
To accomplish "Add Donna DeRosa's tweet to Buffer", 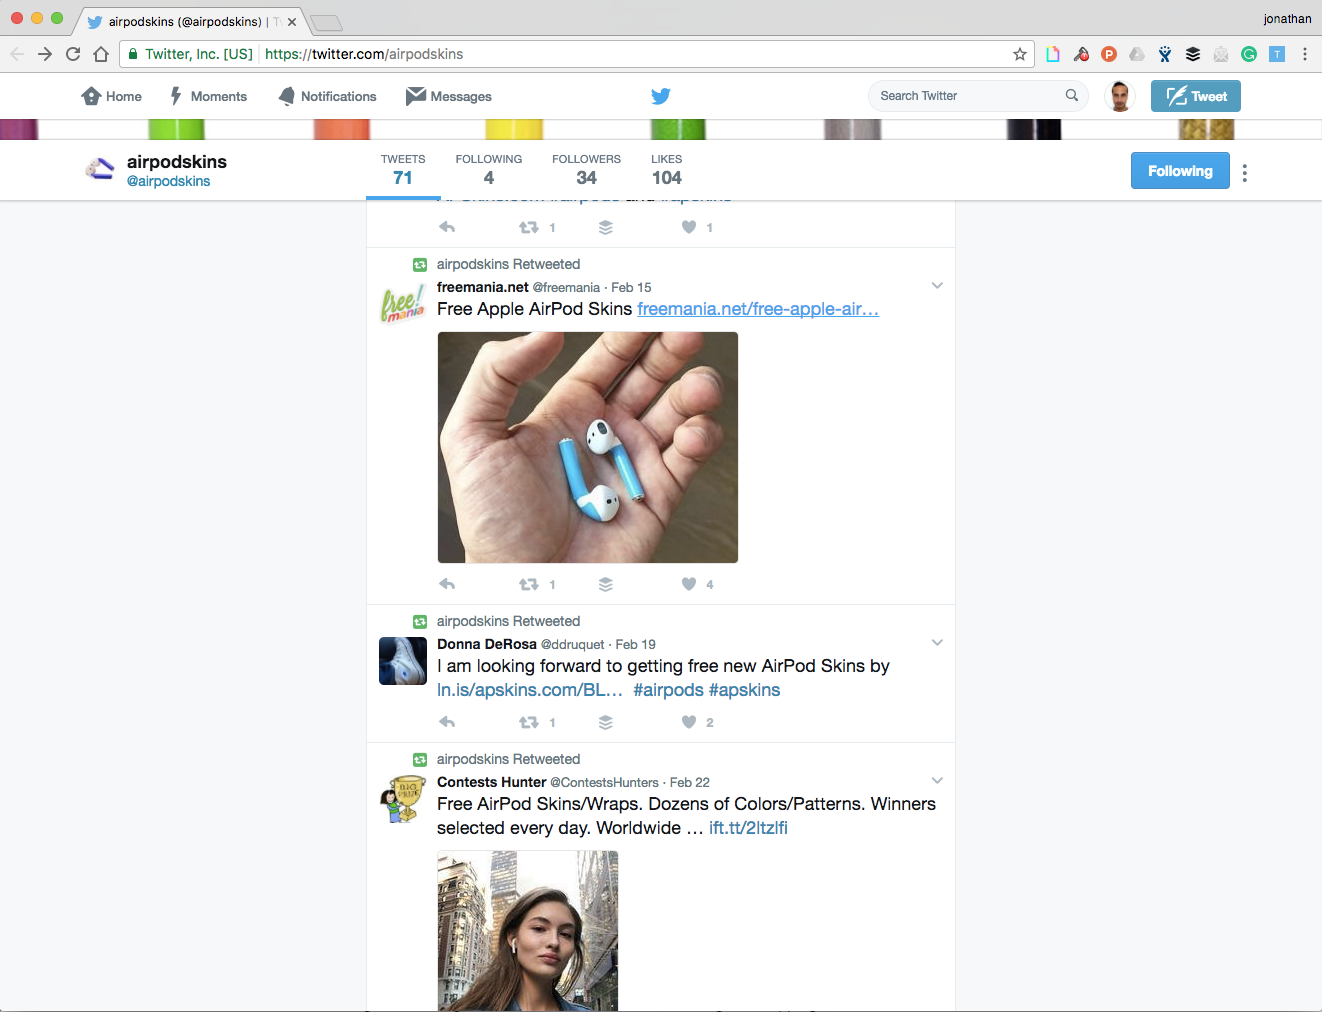I will coord(606,722).
